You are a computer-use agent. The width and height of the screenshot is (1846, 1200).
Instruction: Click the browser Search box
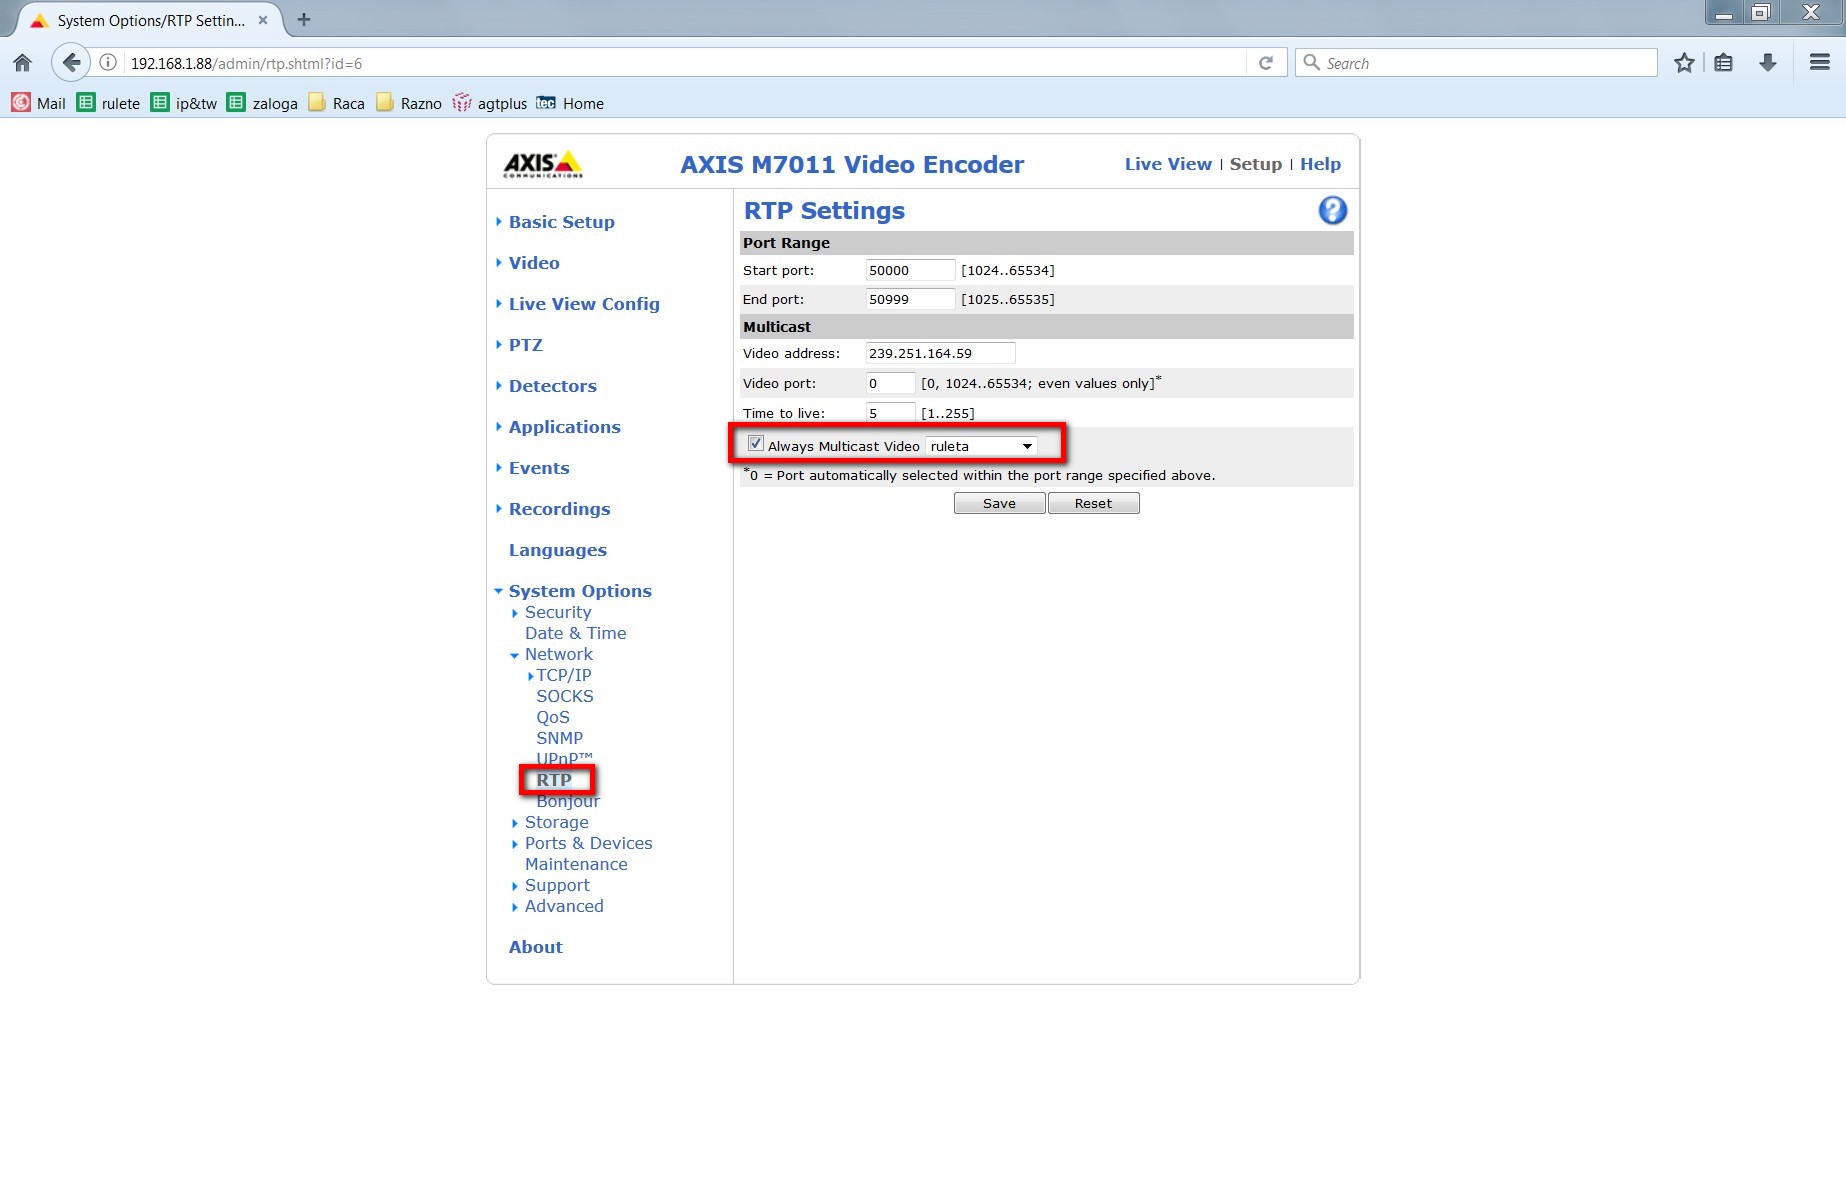[x=1476, y=63]
